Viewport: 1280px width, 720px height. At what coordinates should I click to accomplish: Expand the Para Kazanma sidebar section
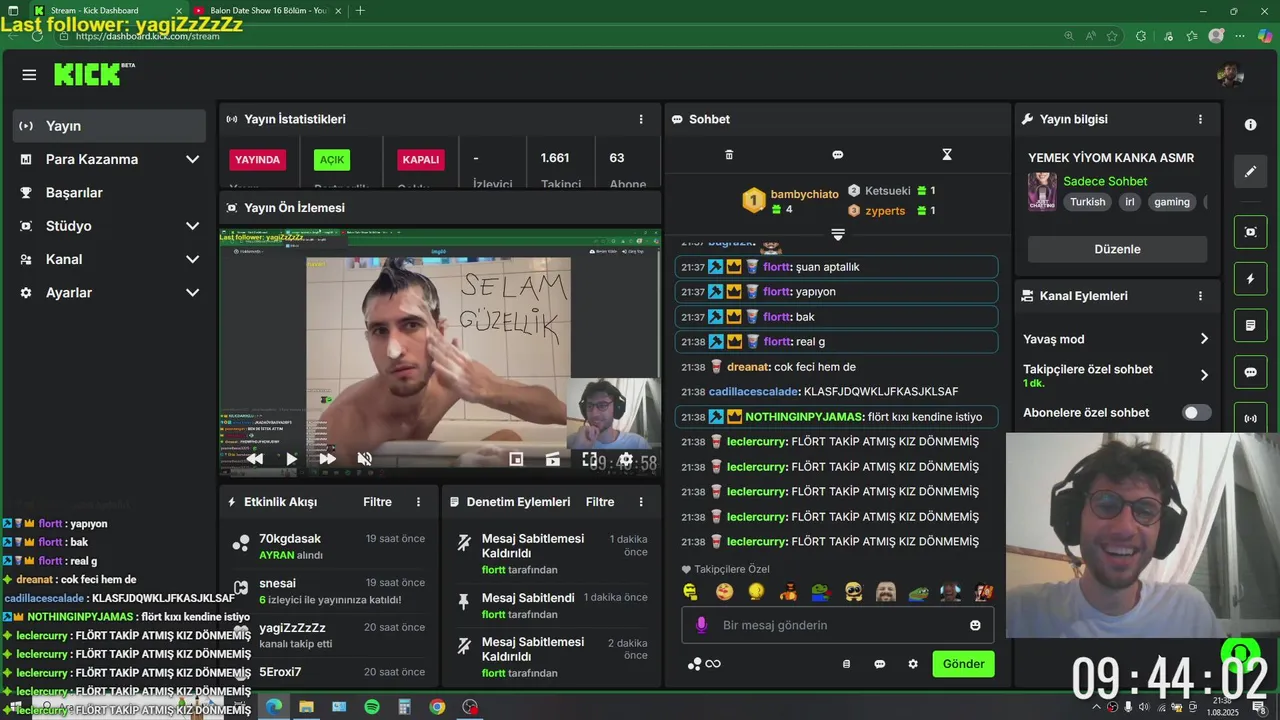coord(192,159)
